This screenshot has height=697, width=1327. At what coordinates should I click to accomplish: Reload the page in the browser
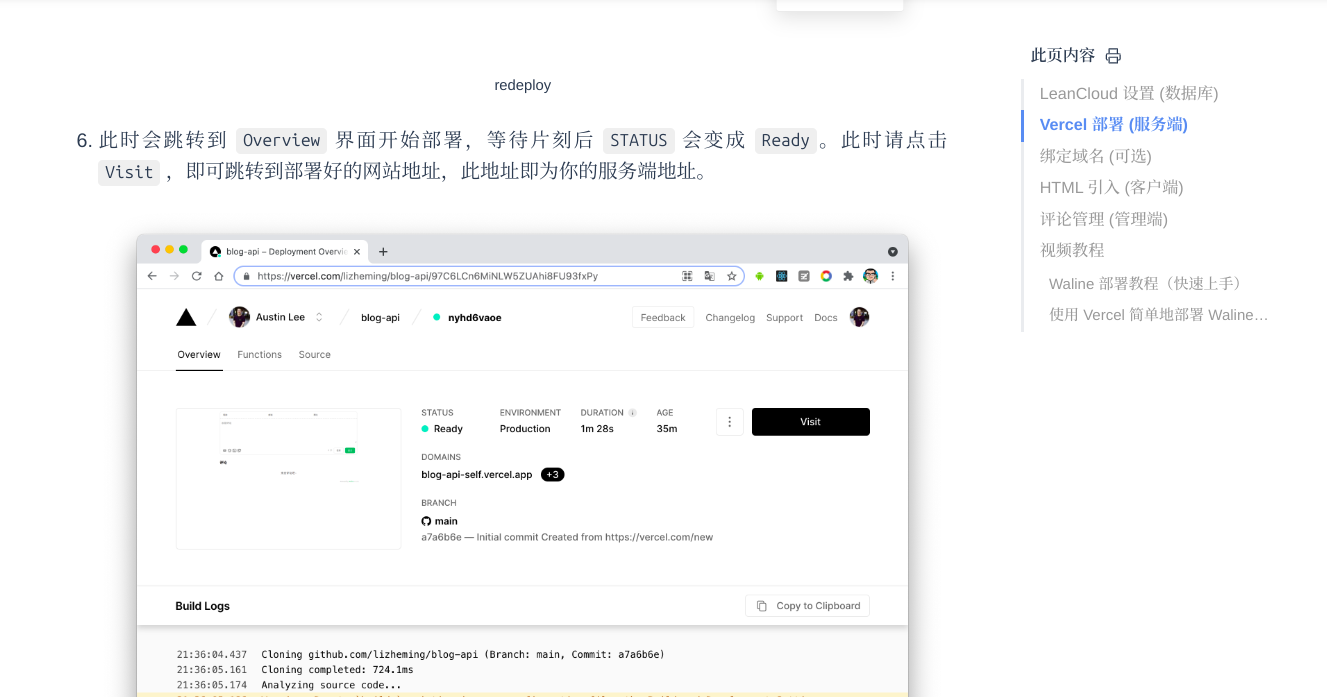click(196, 276)
